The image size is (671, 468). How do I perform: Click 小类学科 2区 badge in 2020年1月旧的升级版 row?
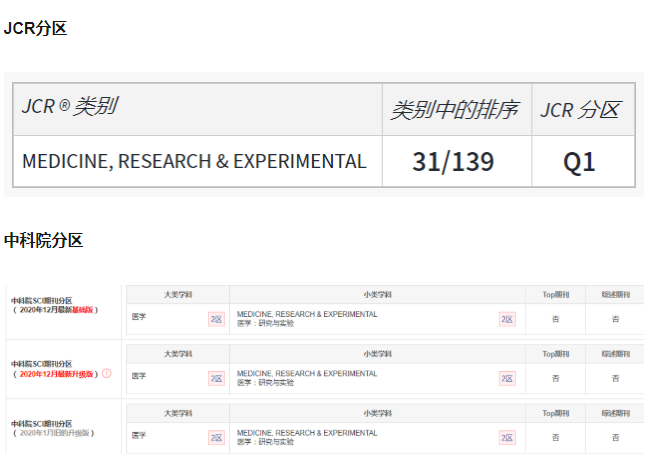[507, 437]
